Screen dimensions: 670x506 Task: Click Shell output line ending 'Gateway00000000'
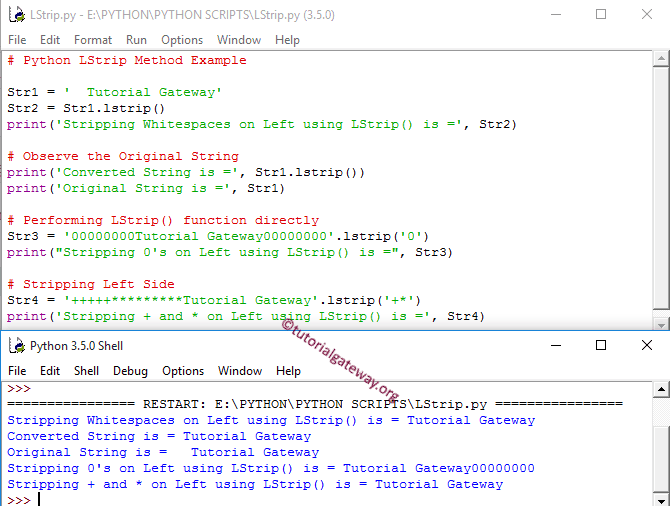[270, 468]
